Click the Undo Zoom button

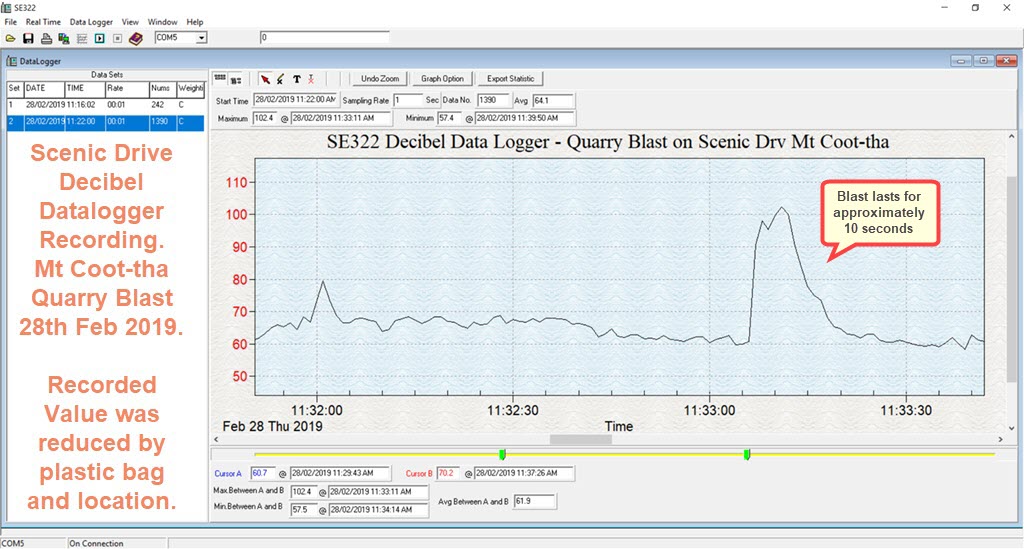379,79
